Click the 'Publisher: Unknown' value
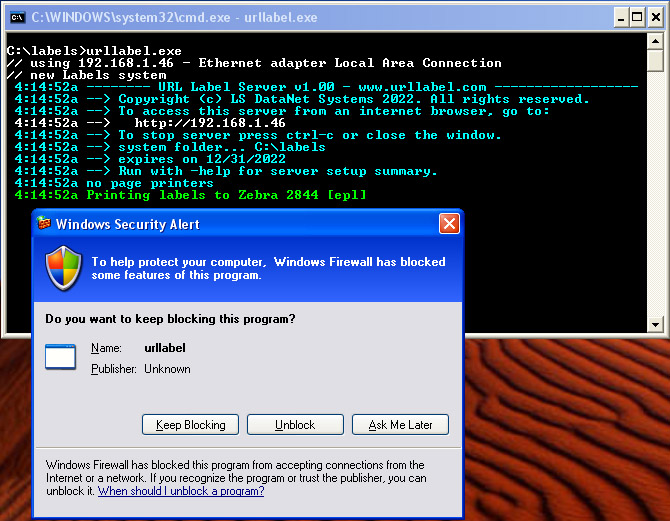 pyautogui.click(x=167, y=369)
